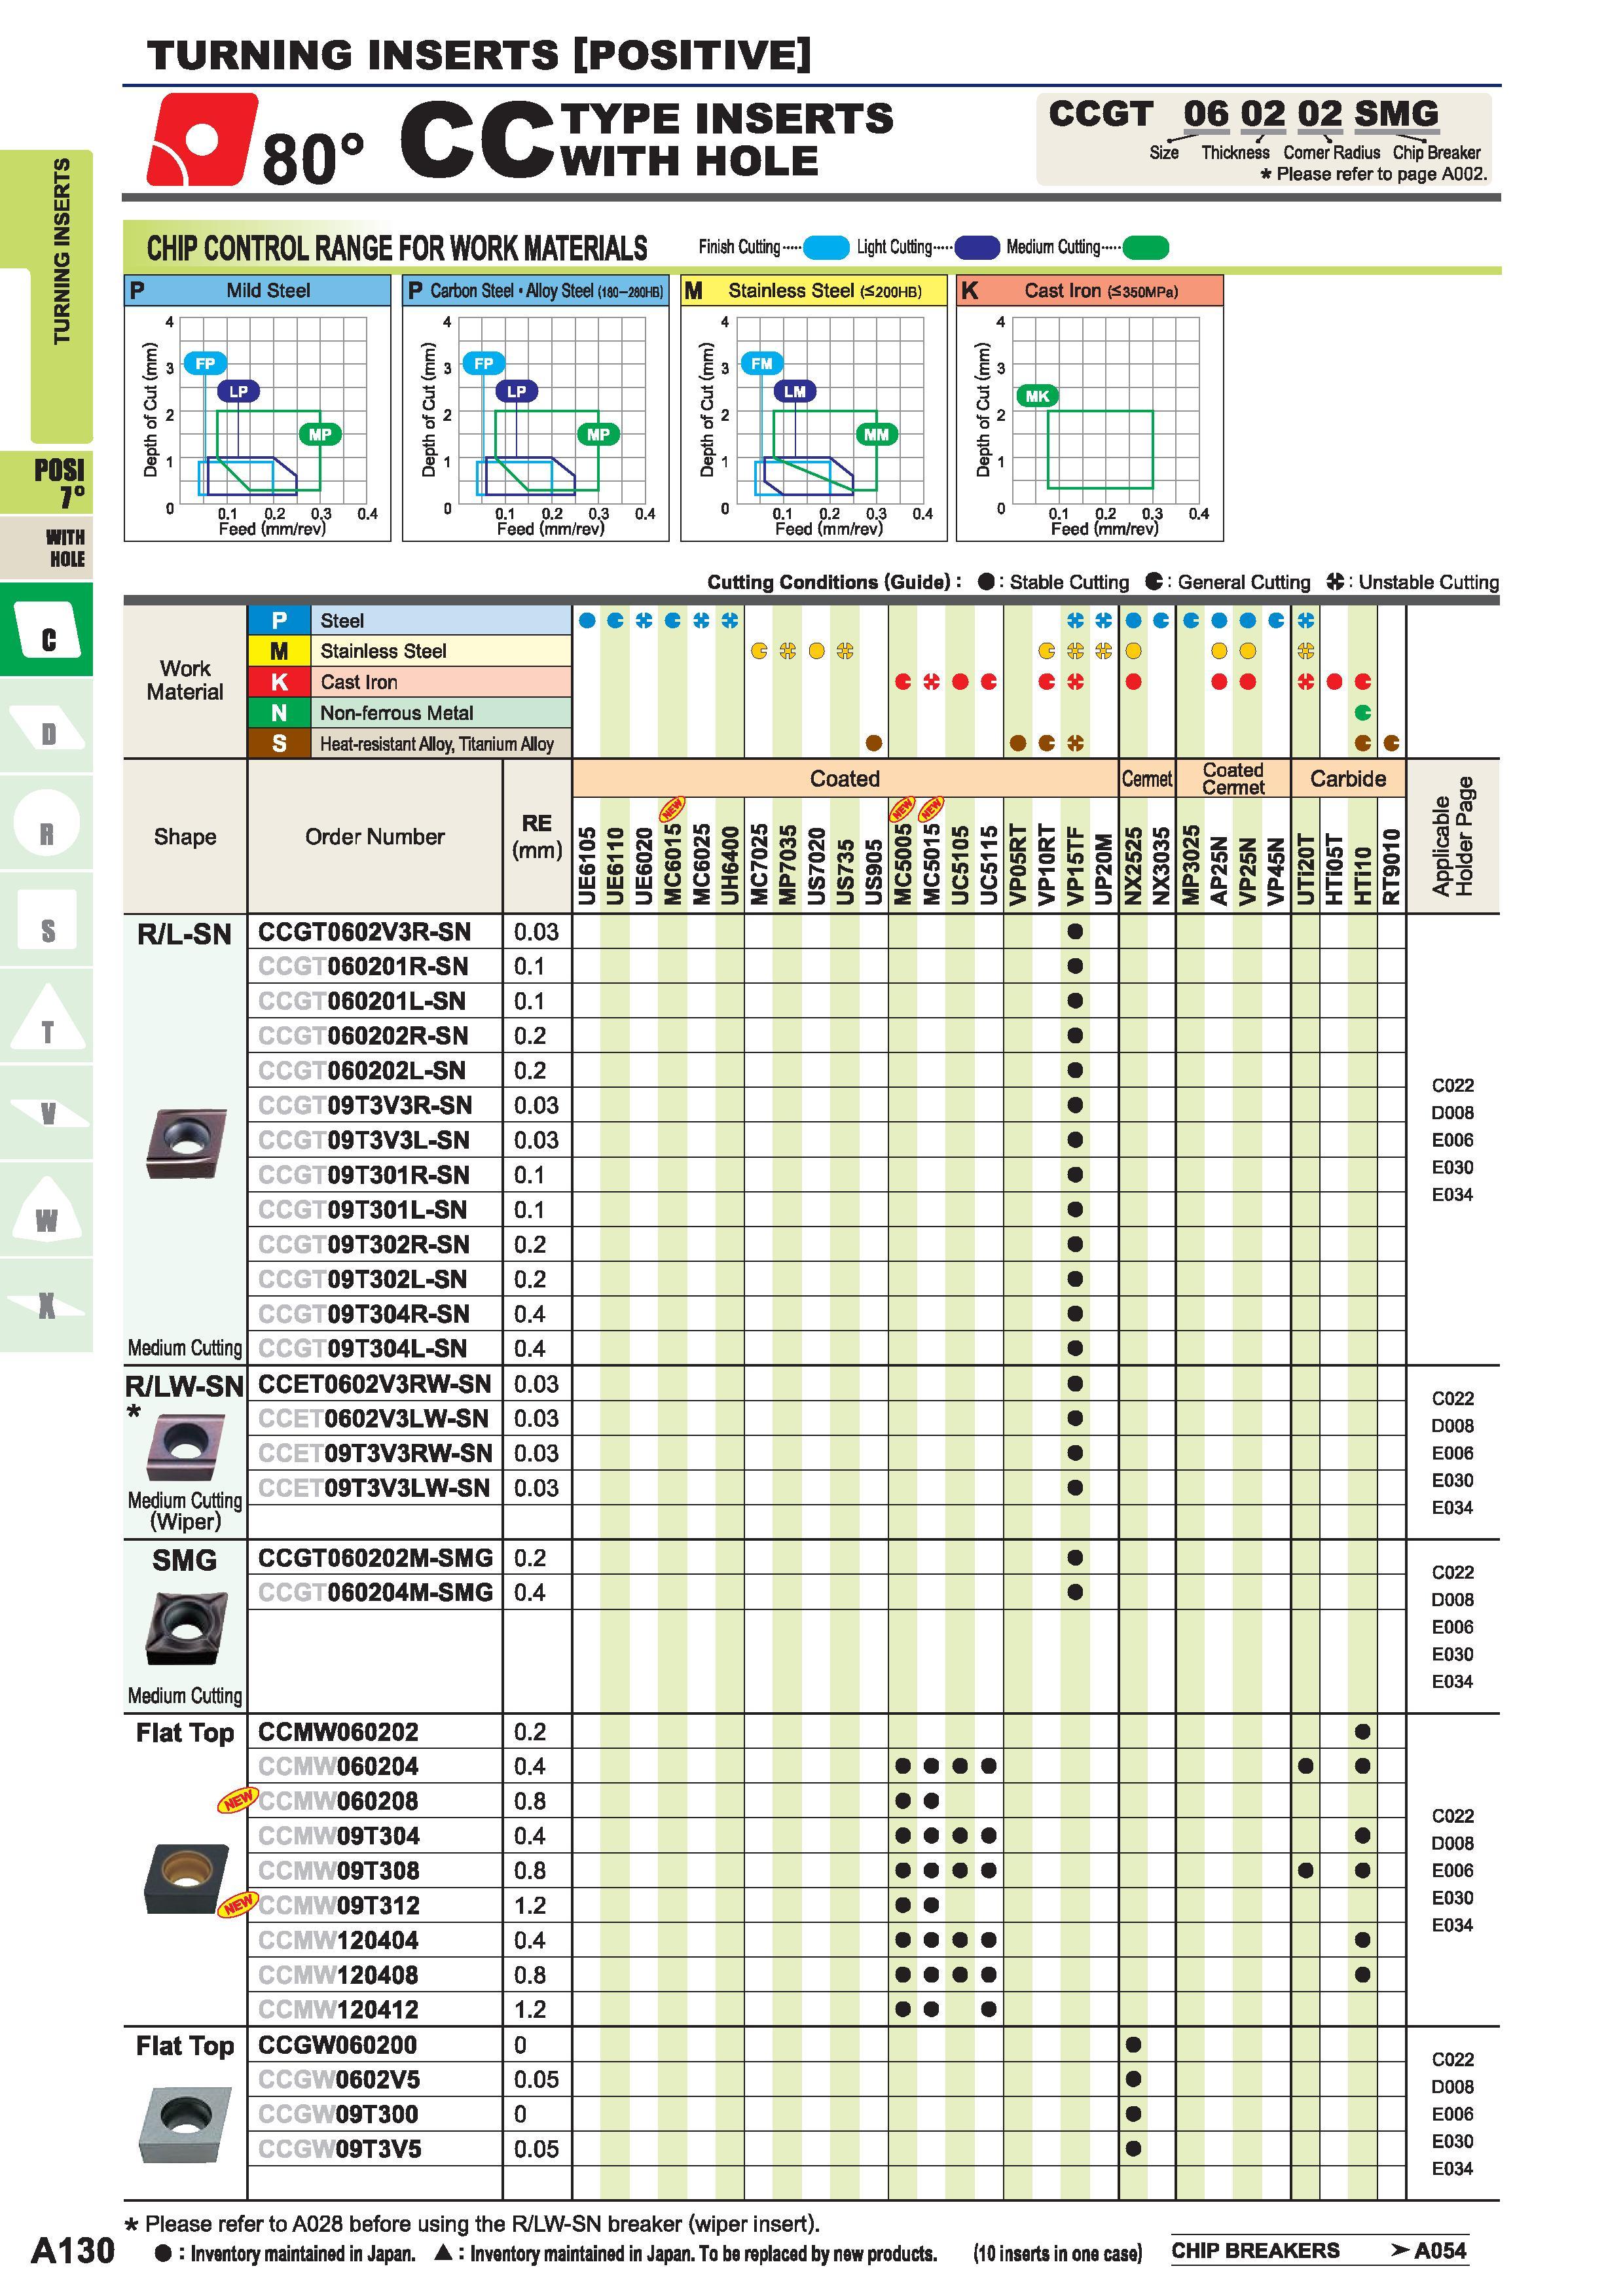Click order number CCGT060202M-SMG

376,1558
